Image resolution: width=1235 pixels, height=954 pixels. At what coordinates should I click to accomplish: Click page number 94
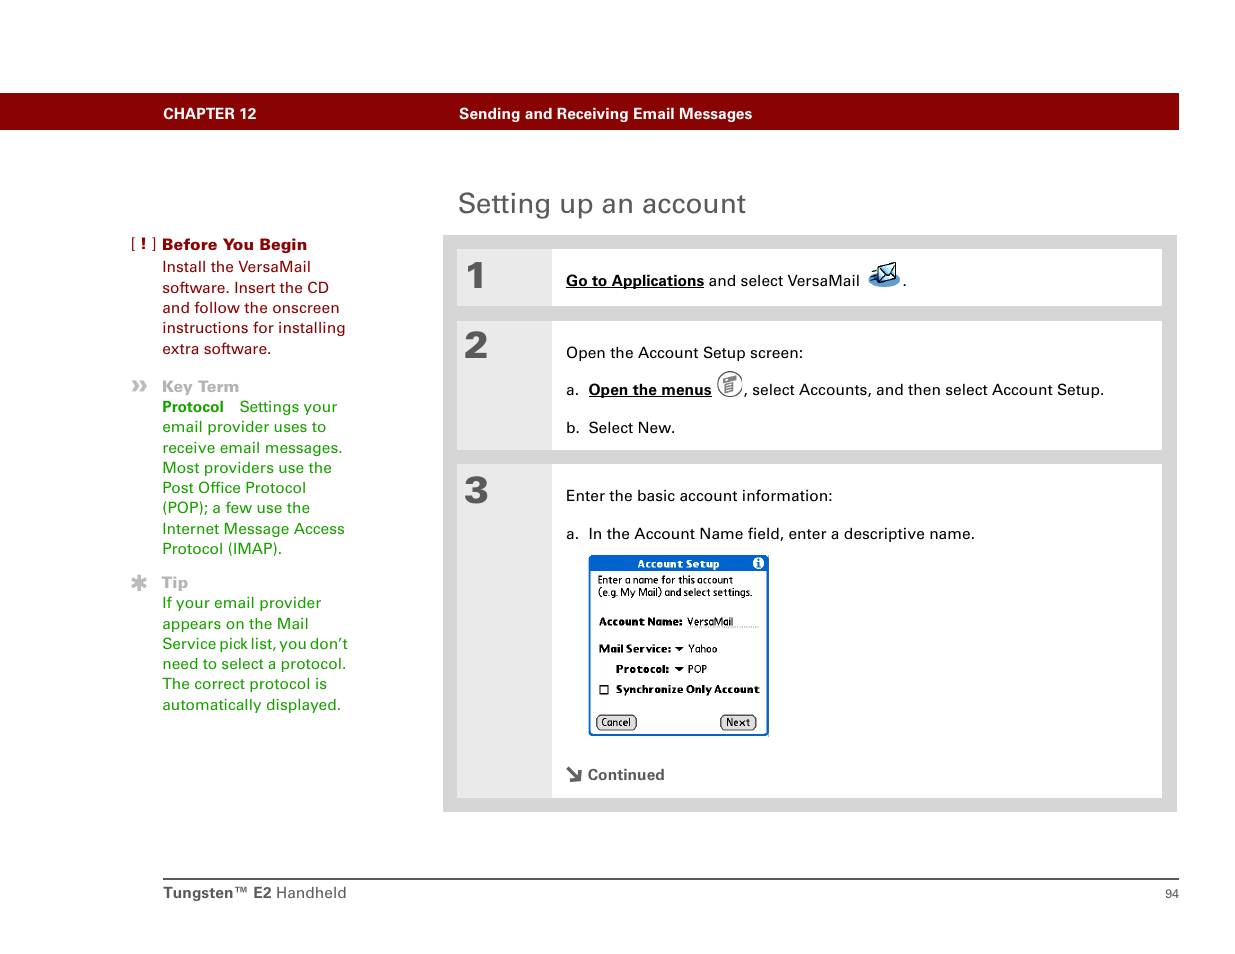[1172, 894]
